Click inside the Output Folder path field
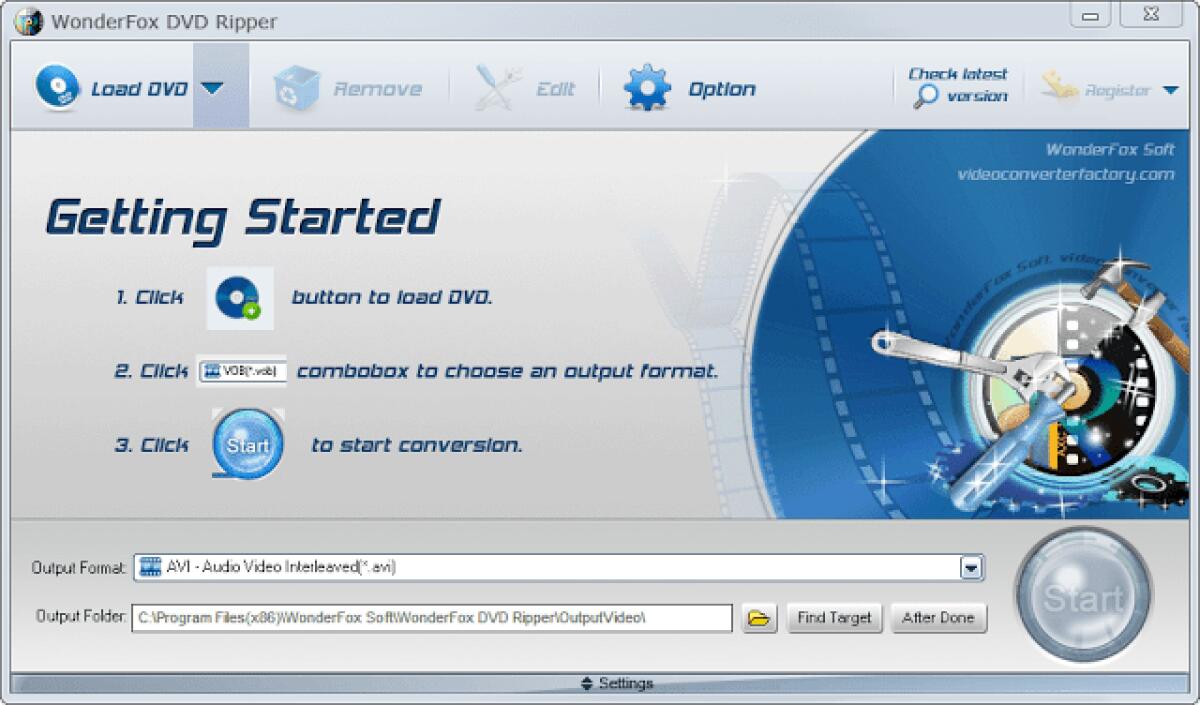Screen dimensions: 1200x705 (430, 618)
